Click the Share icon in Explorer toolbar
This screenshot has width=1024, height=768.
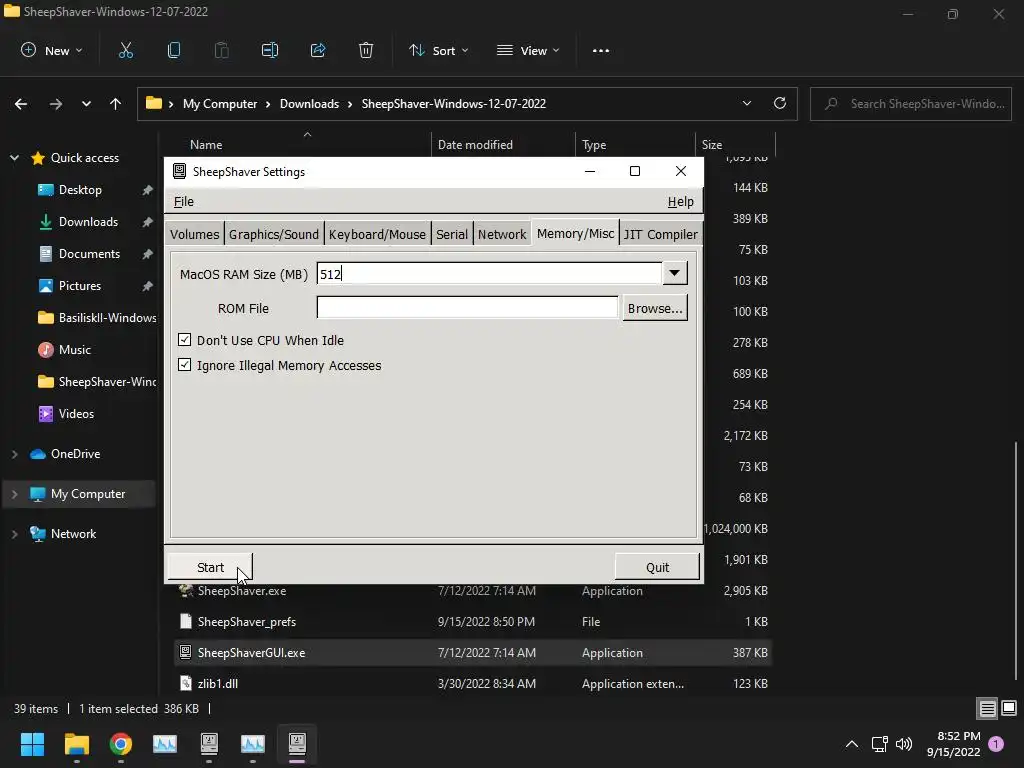[x=318, y=50]
